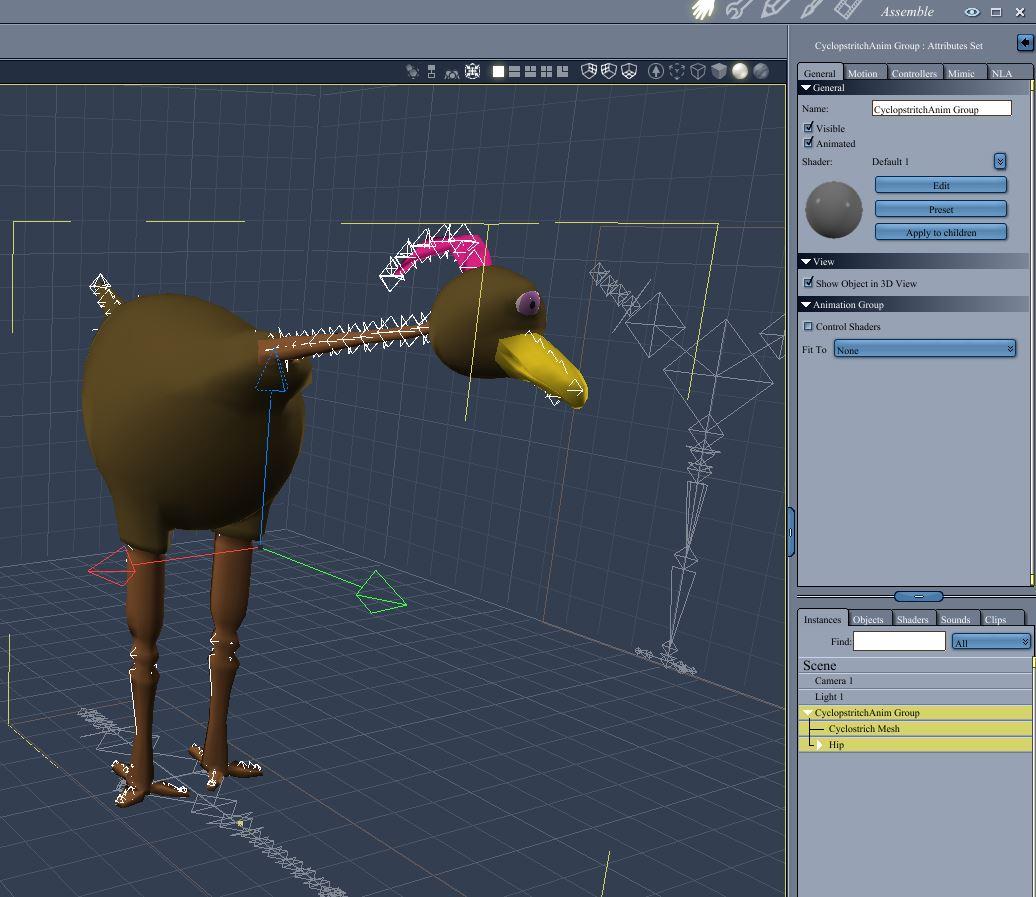This screenshot has height=897, width=1036.
Task: Uncheck the Visible checkbox
Action: click(x=808, y=127)
